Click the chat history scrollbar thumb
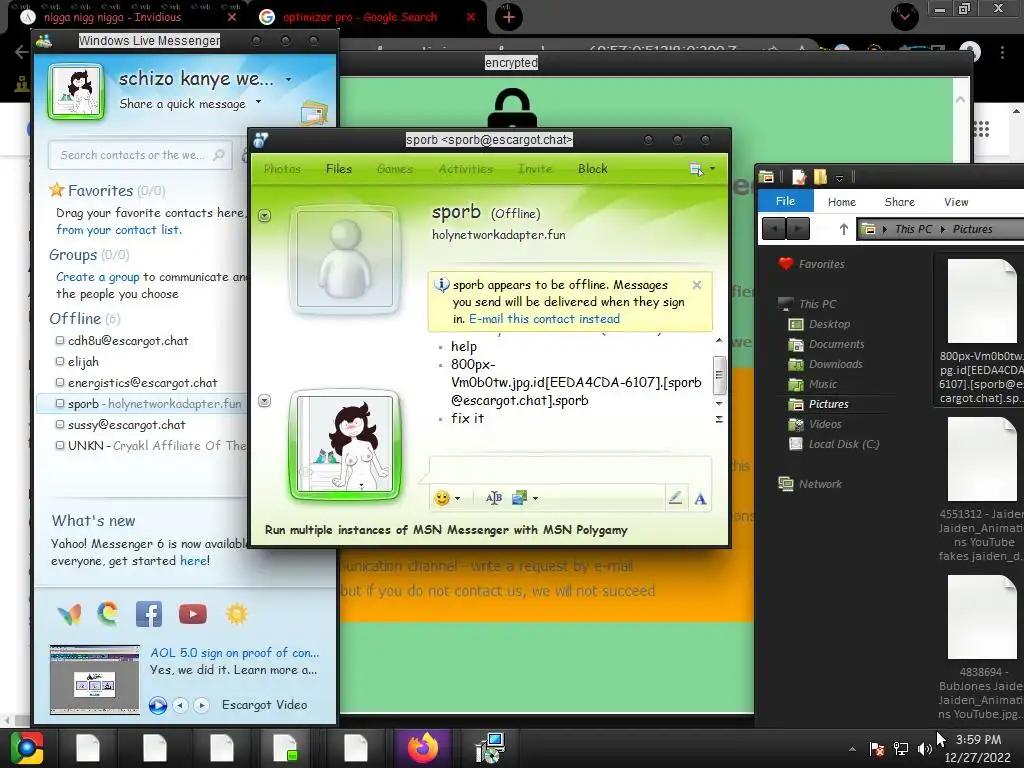Screen dimensions: 1024x768 tap(719, 376)
